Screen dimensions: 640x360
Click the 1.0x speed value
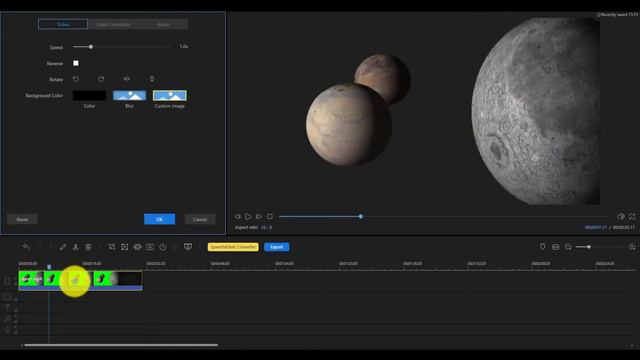pos(184,47)
